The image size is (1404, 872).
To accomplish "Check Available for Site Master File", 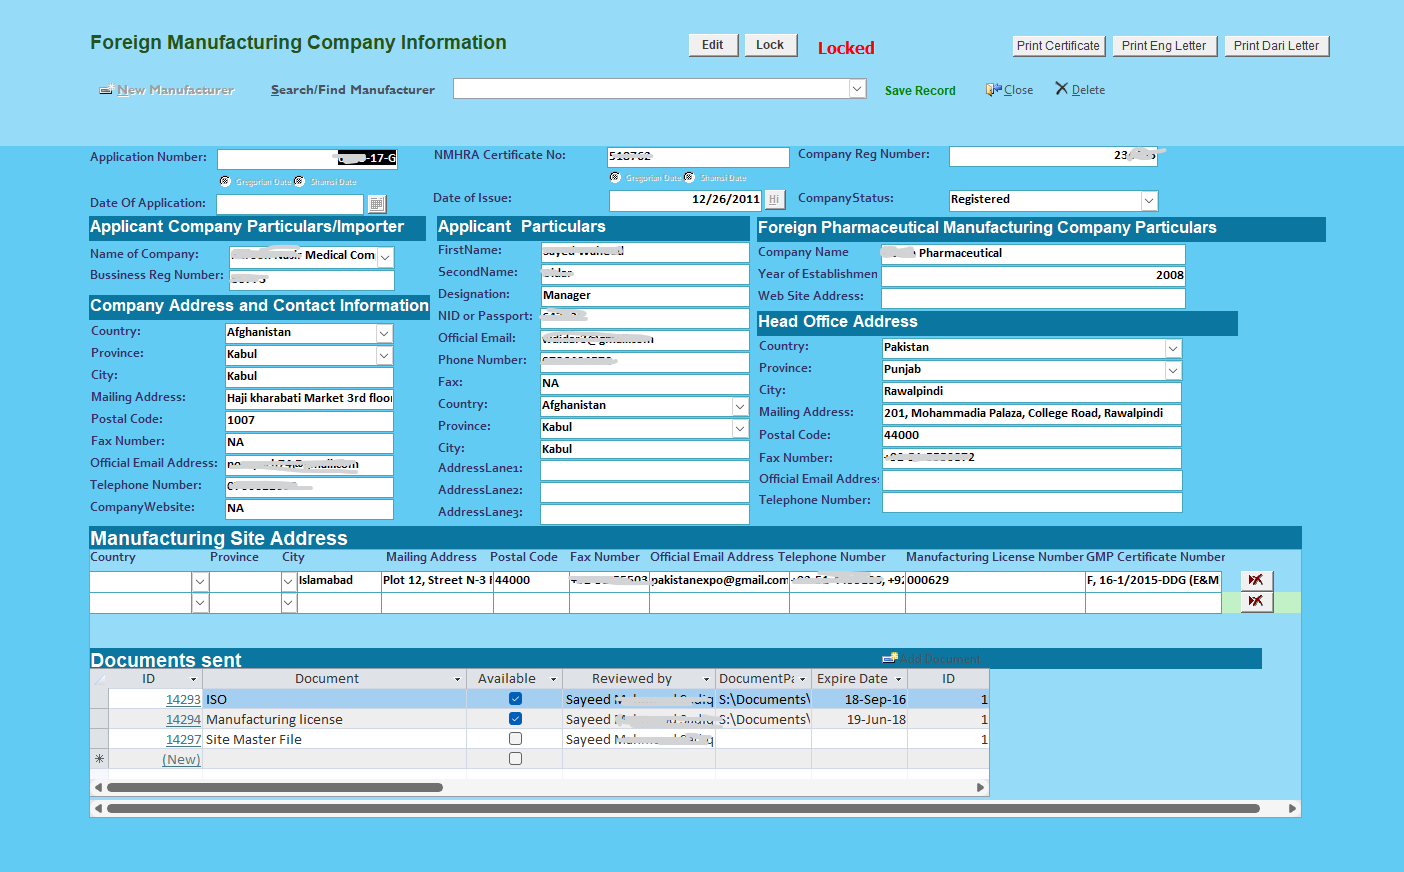I will (x=515, y=739).
